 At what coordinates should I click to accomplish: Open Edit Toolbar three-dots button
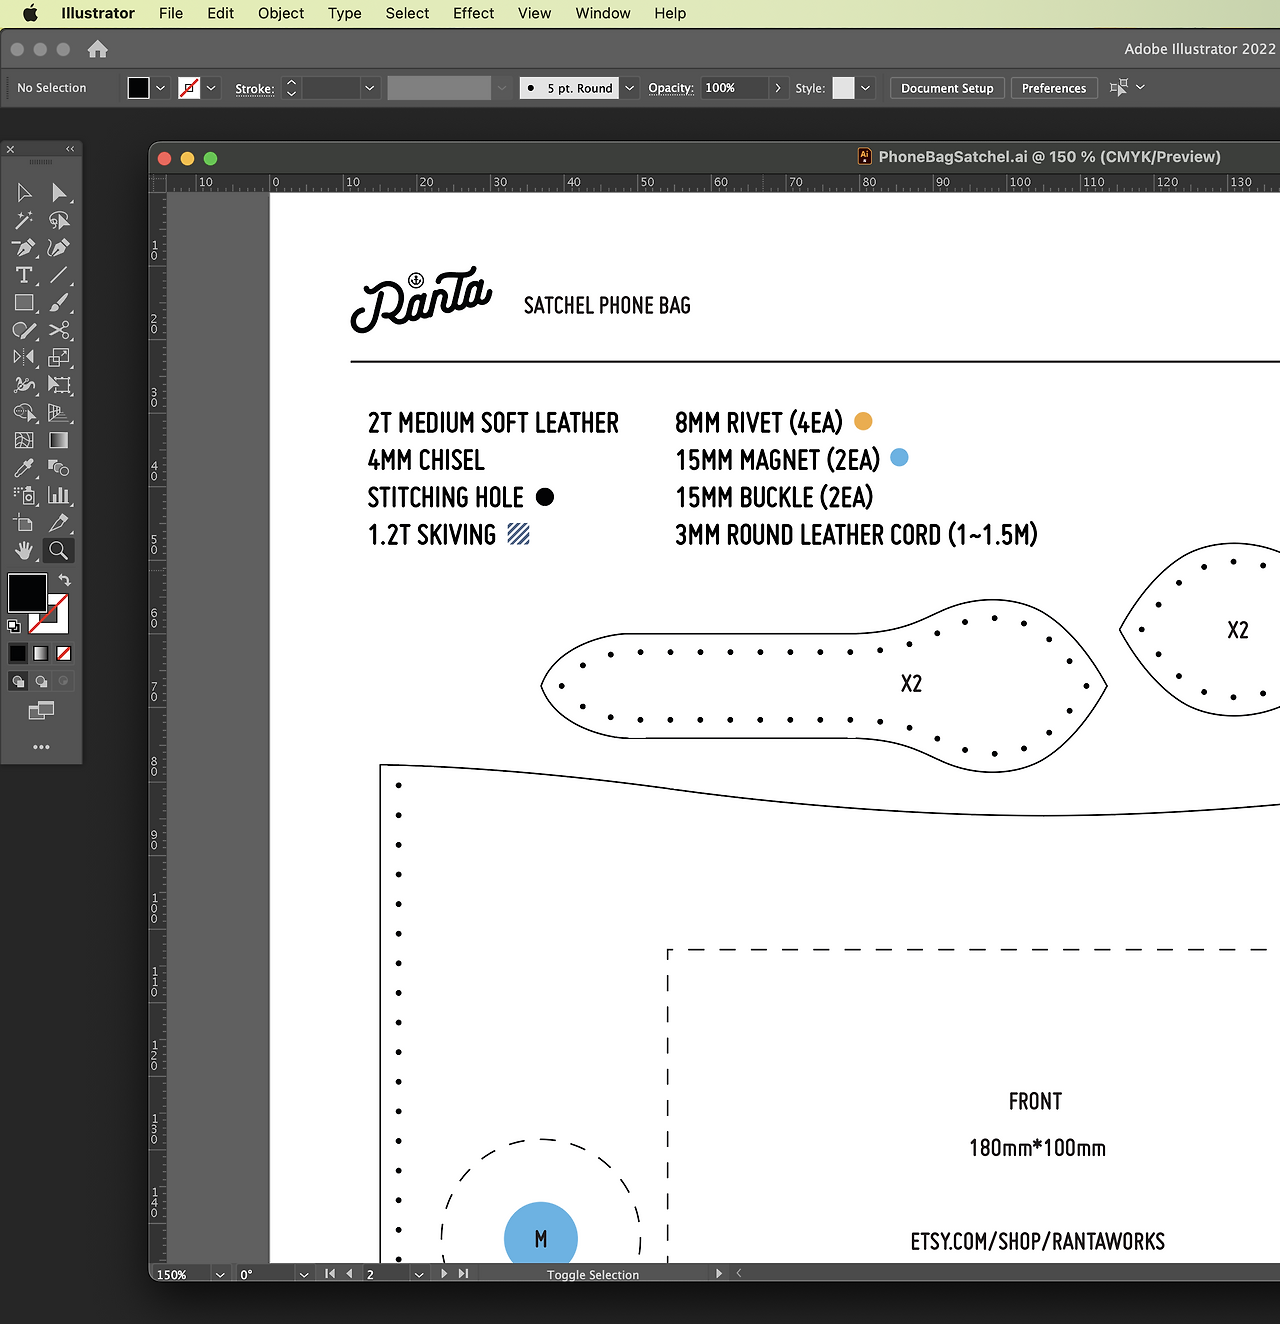(41, 747)
